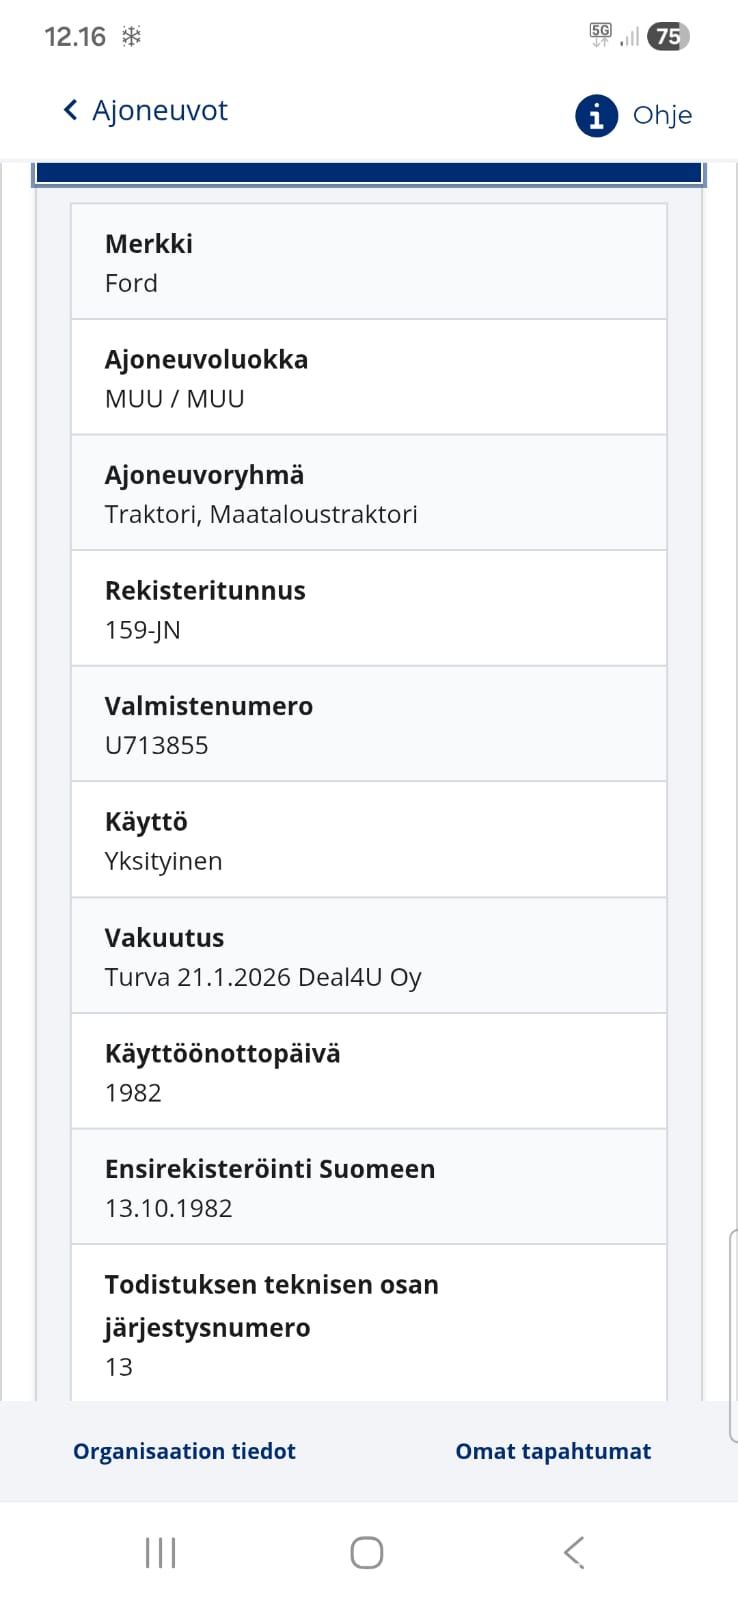Tap the Ensirekisteröinti Suomeen row
This screenshot has width=738, height=1600.
(368, 1187)
